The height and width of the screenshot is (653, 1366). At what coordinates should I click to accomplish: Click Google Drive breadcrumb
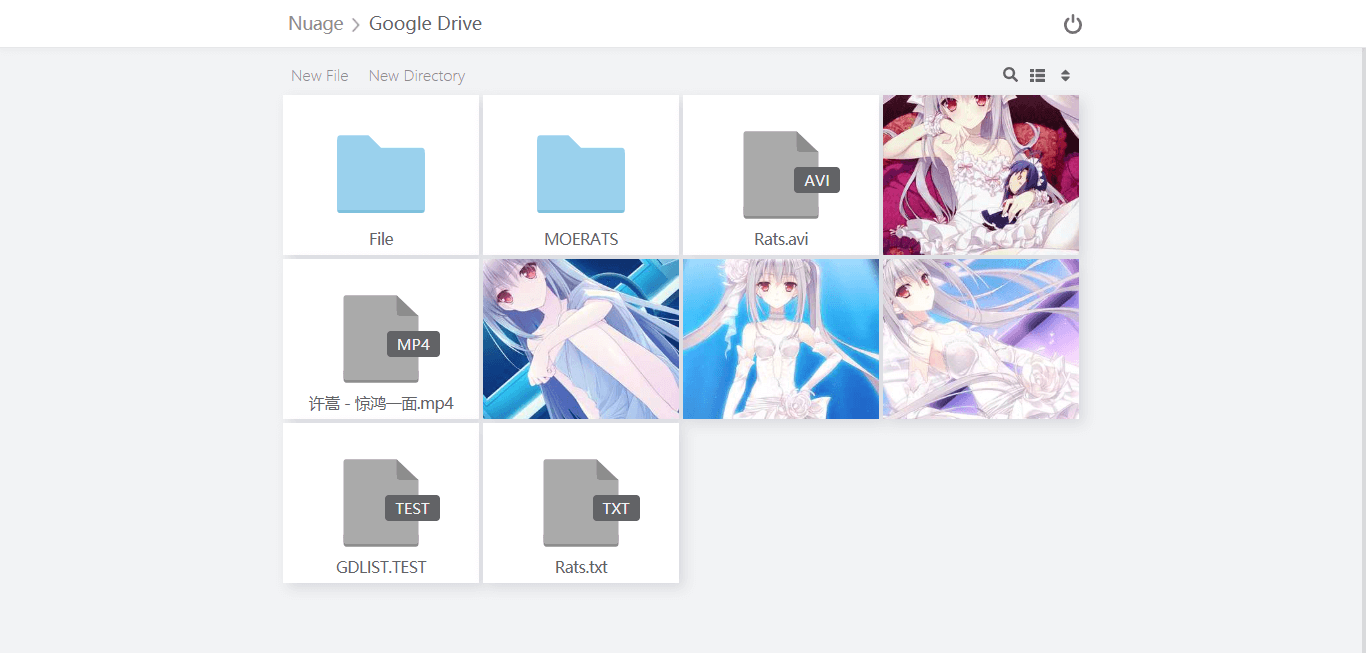click(425, 24)
